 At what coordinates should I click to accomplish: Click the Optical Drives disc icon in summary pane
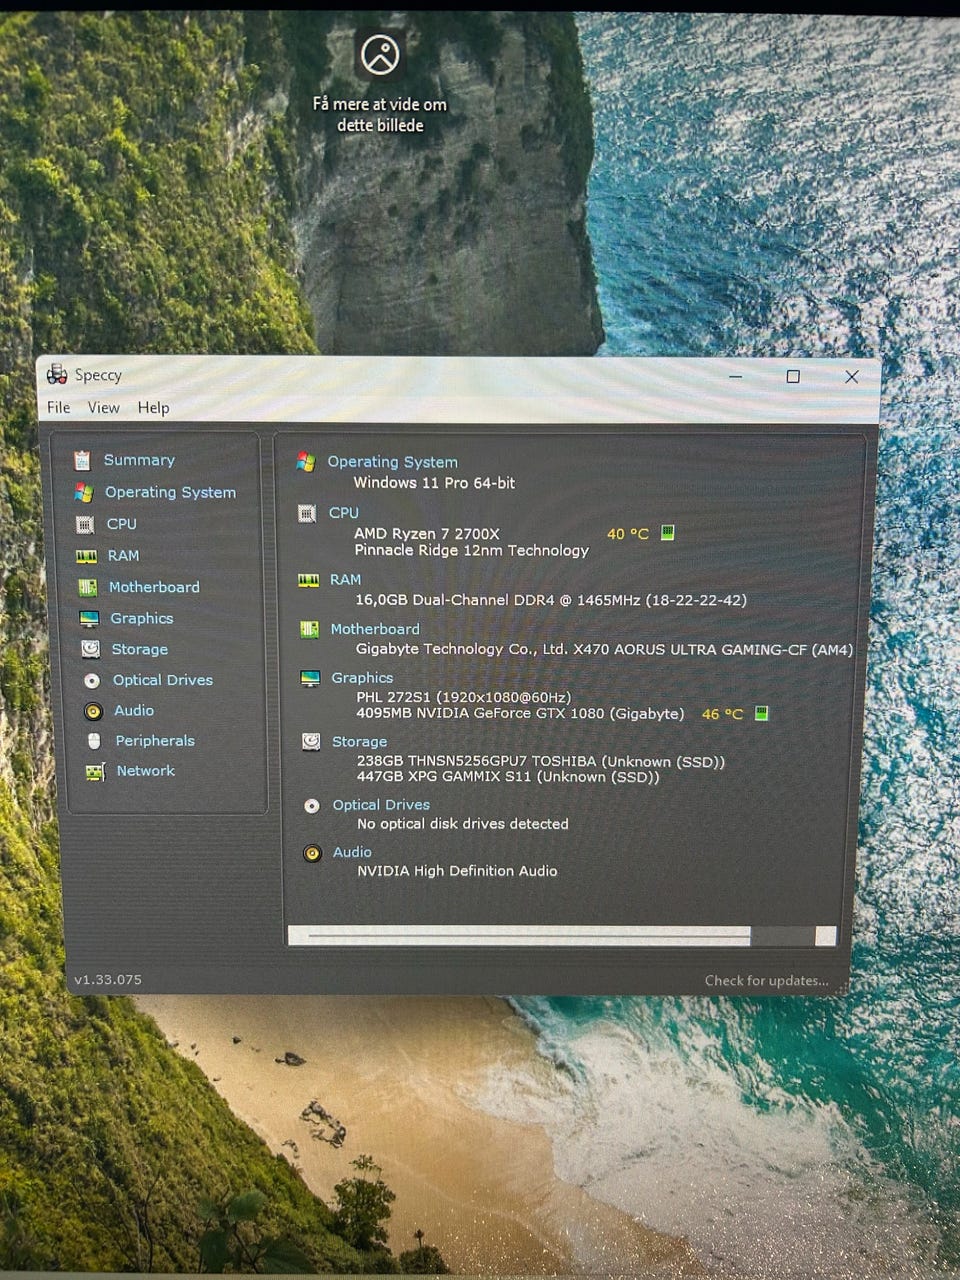(312, 806)
